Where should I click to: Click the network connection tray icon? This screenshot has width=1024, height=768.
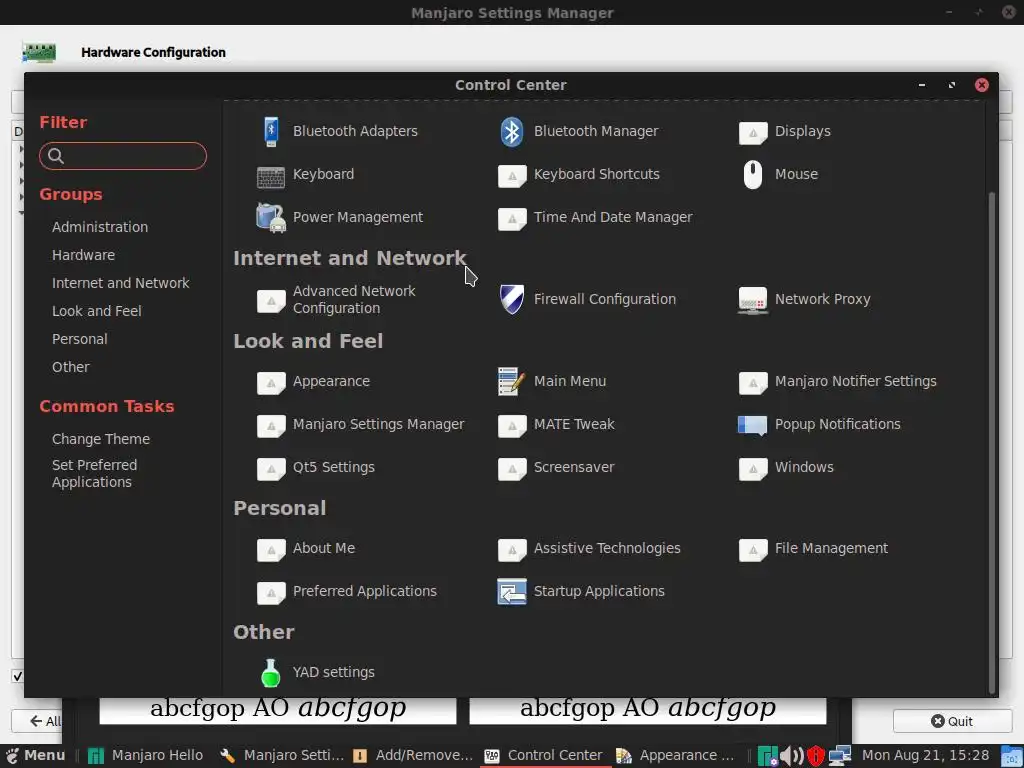click(x=840, y=756)
